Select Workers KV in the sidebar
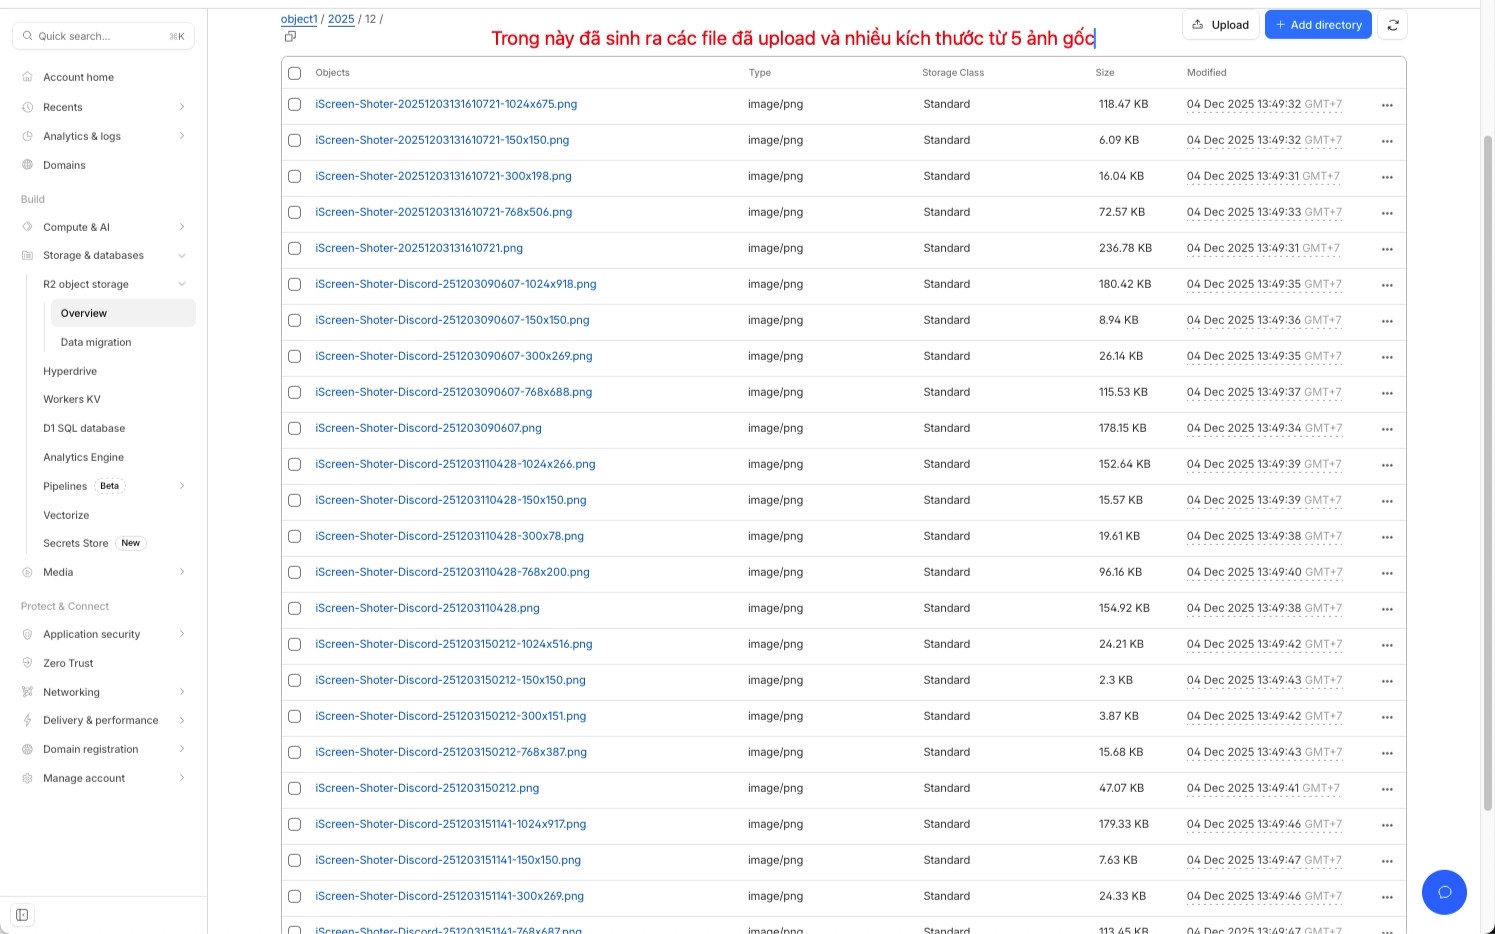Image resolution: width=1495 pixels, height=934 pixels. pos(71,399)
